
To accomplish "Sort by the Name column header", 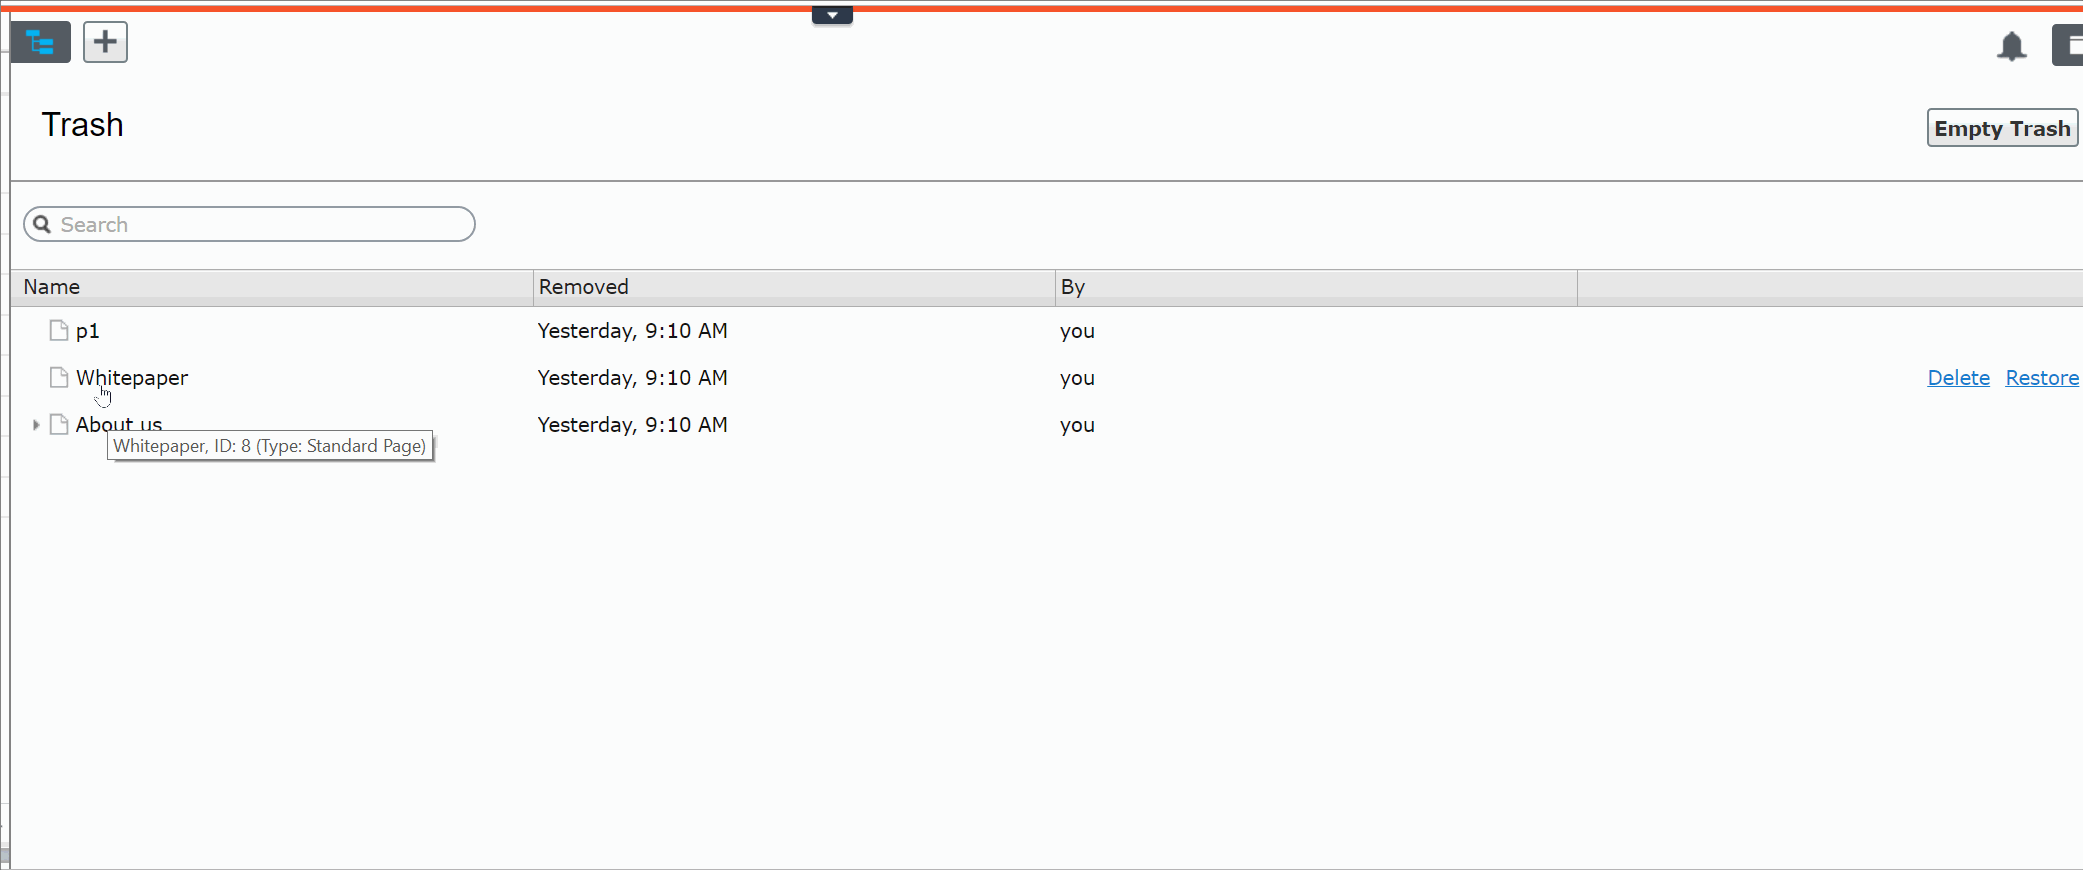I will tap(52, 287).
